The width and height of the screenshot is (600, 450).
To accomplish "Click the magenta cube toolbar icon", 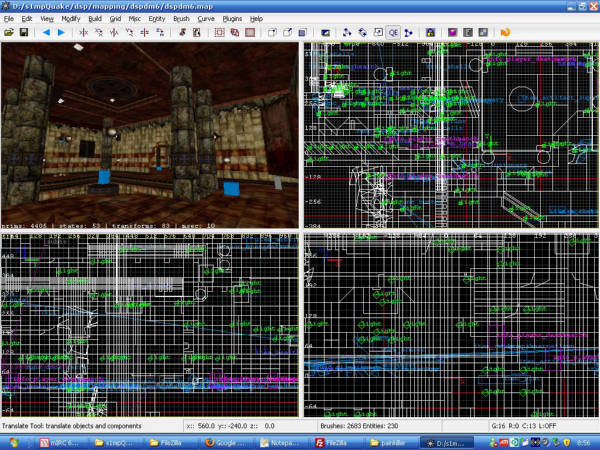I will 453,33.
